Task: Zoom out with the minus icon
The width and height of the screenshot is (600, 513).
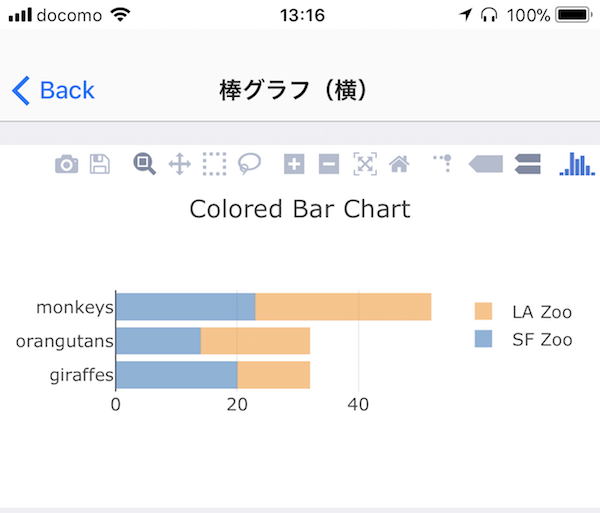Action: point(329,164)
